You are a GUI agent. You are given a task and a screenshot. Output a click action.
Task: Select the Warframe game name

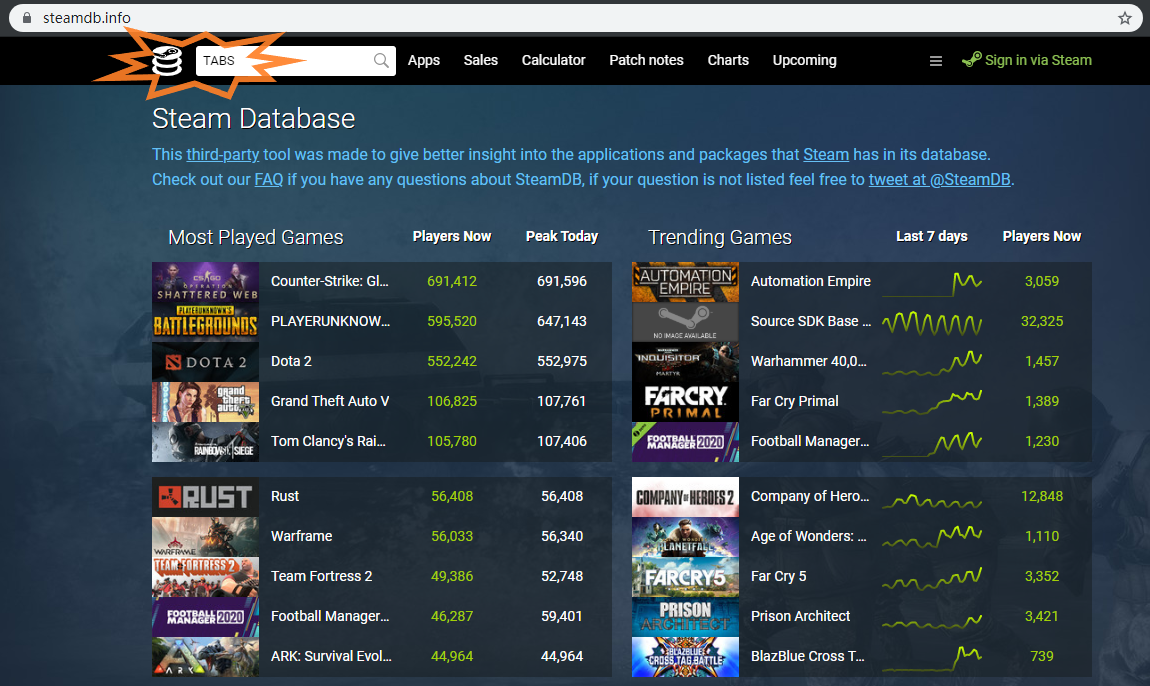tap(301, 536)
